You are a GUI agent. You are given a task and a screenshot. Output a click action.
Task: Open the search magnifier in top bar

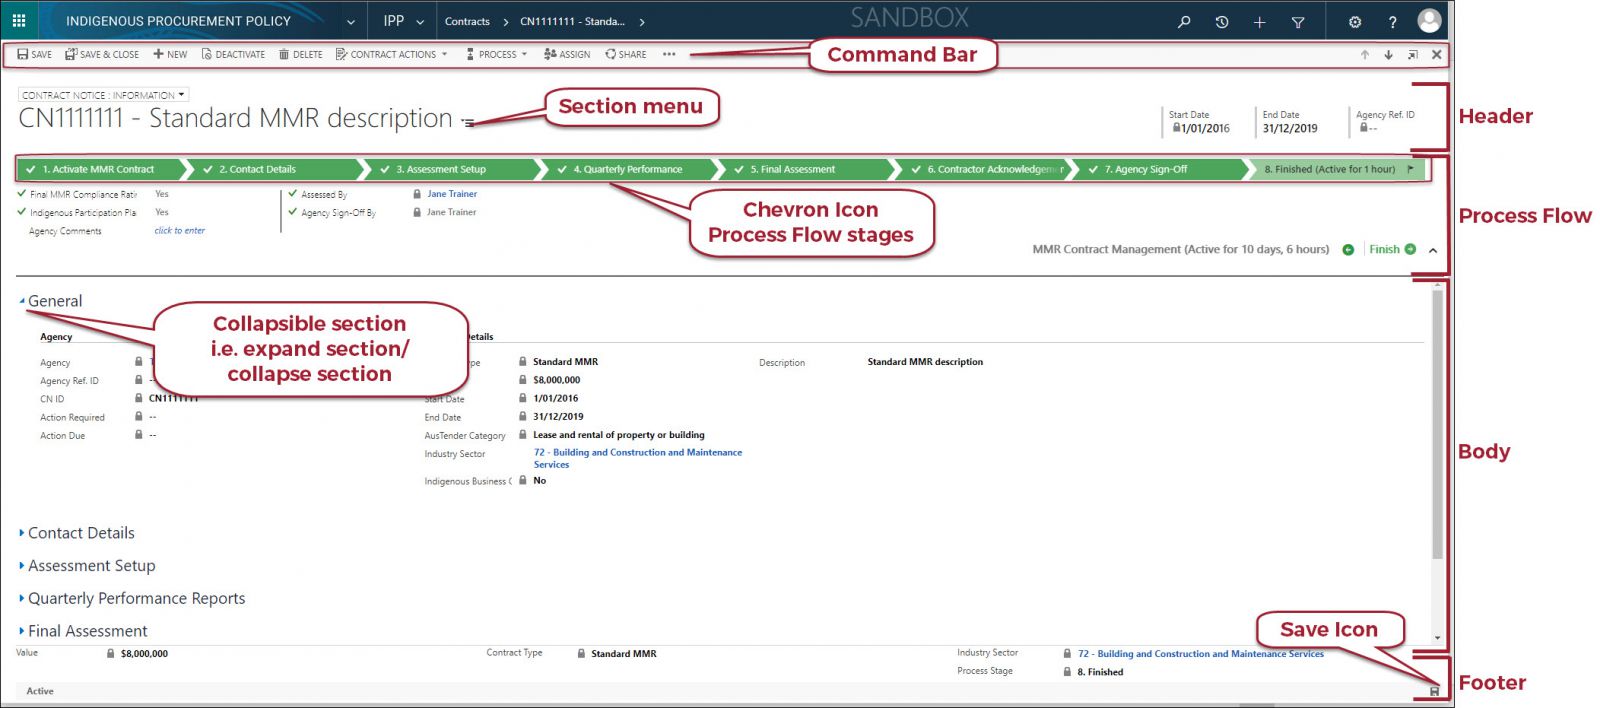pyautogui.click(x=1184, y=21)
